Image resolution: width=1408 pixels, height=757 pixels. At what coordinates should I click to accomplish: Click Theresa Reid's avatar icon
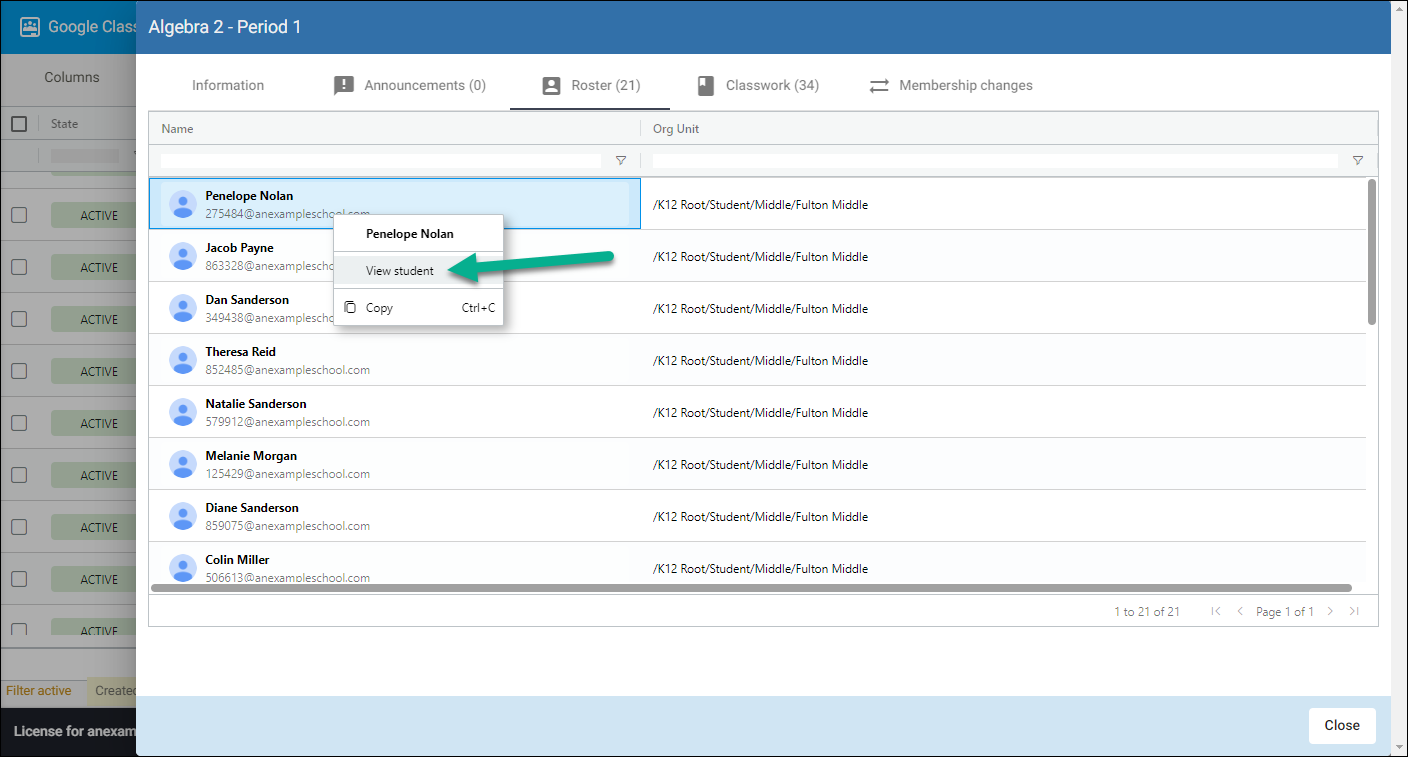point(182,360)
